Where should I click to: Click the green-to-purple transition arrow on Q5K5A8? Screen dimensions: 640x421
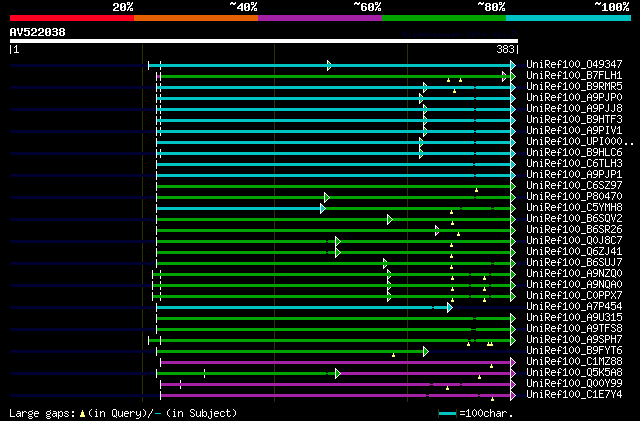pos(338,374)
